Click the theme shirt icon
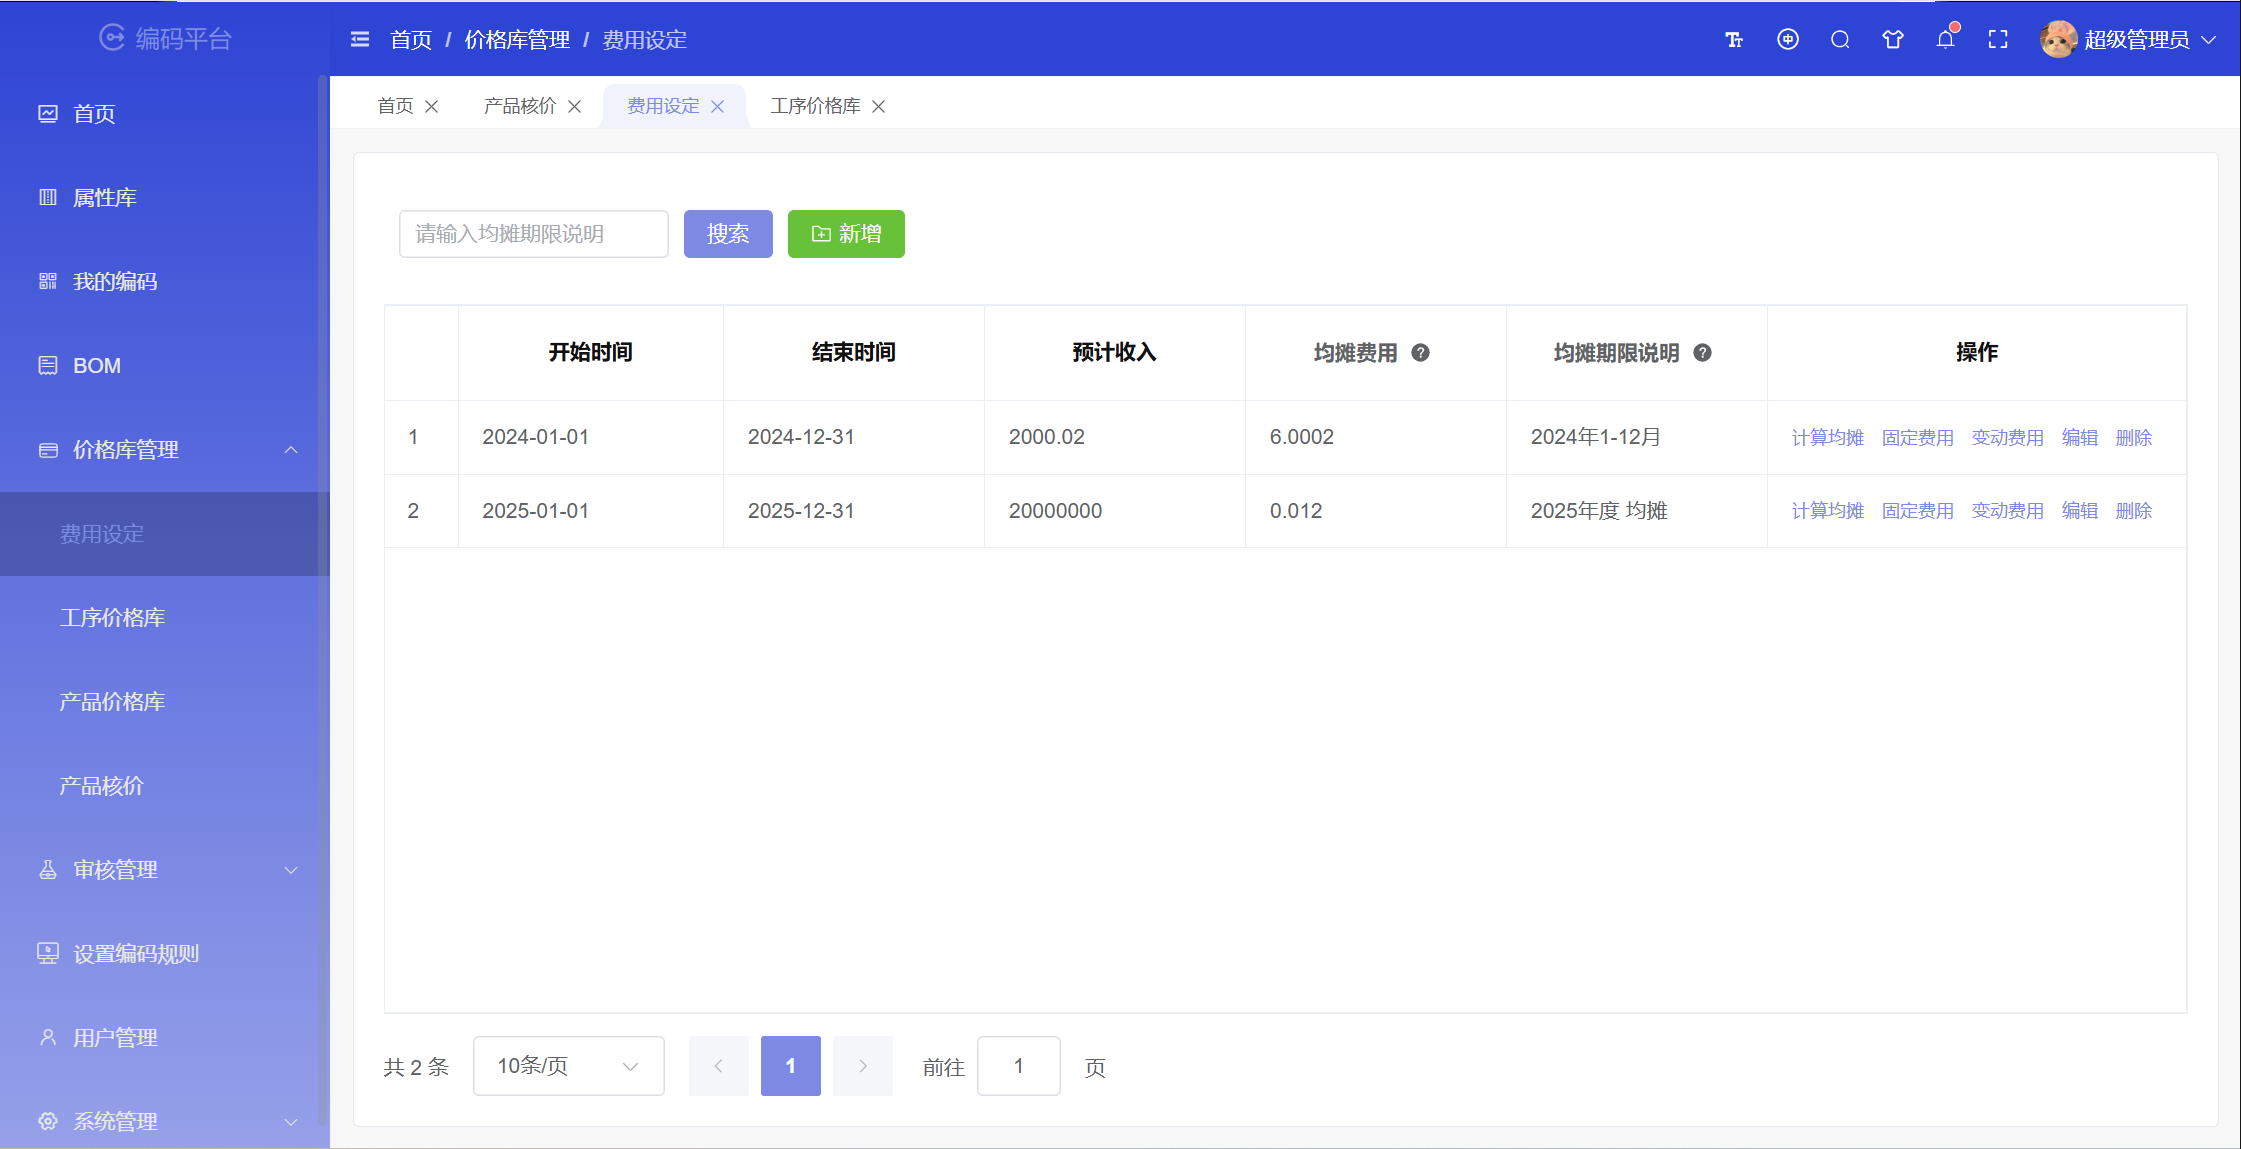The width and height of the screenshot is (2241, 1149). point(1893,40)
